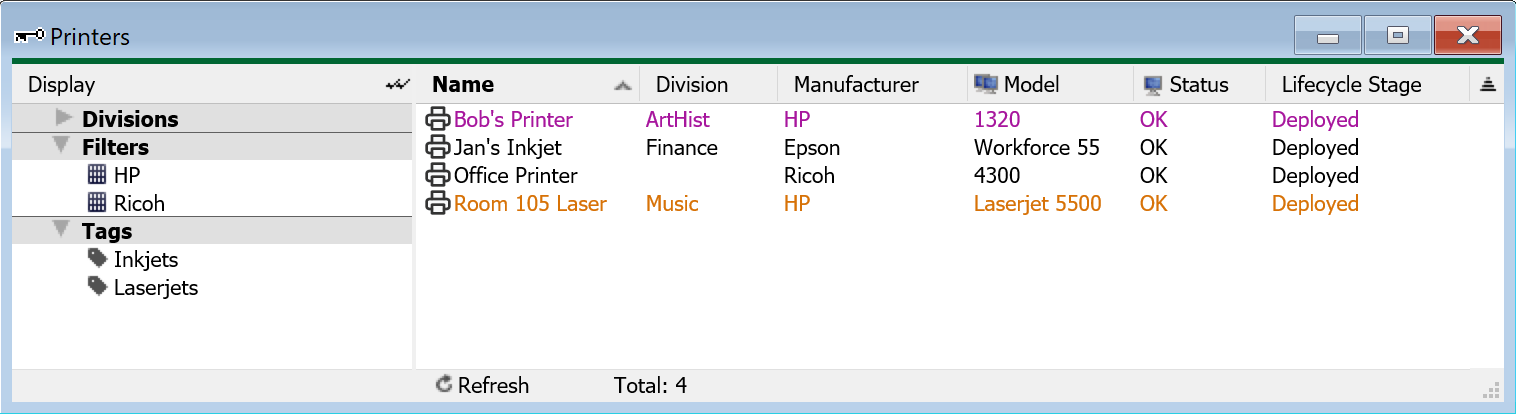Select the Laserjets tag
Image resolution: width=1516 pixels, height=414 pixels.
click(156, 287)
